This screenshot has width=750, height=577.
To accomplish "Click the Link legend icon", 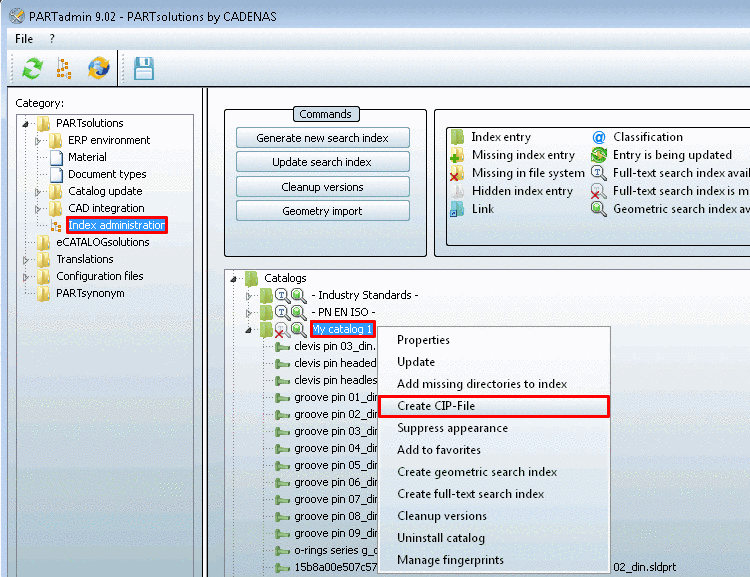I will [457, 209].
